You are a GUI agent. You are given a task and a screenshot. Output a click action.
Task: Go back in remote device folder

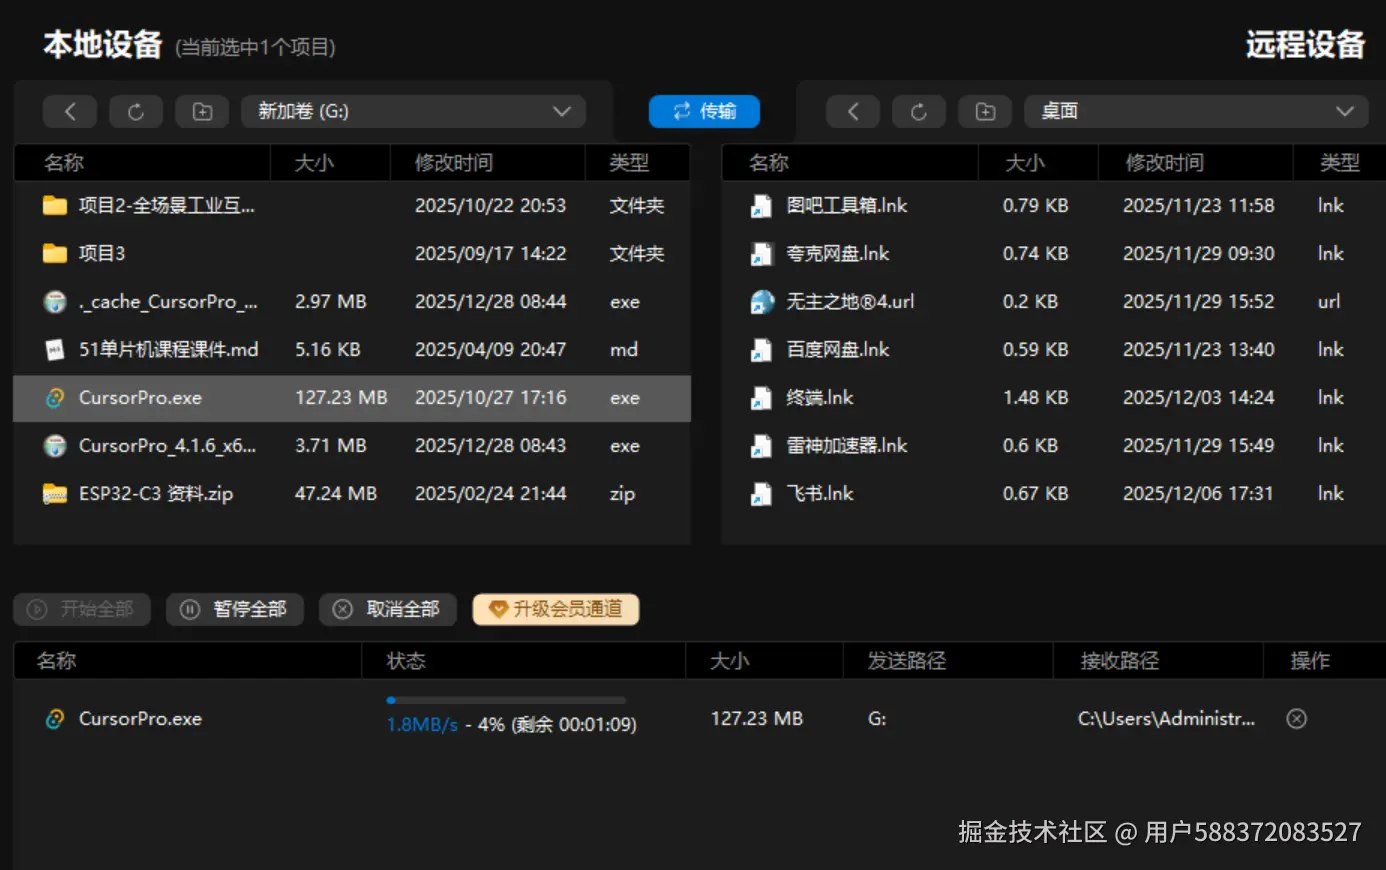853,111
